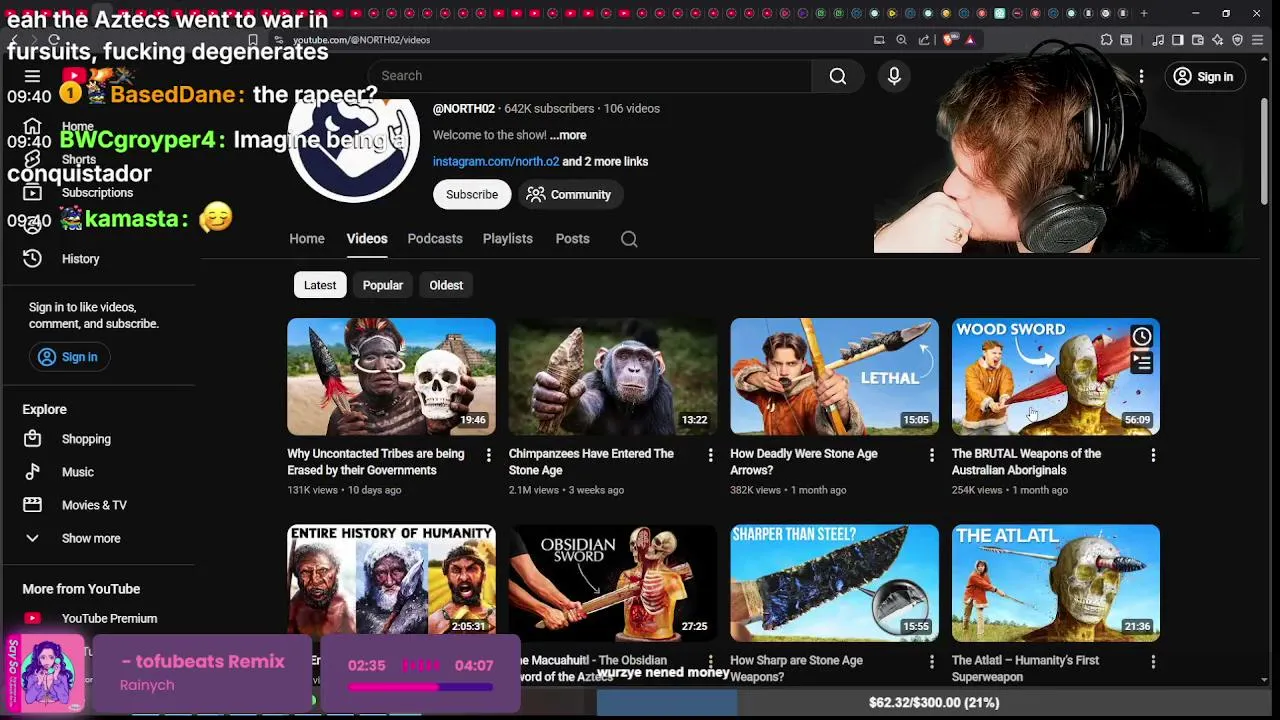This screenshot has height=720, width=1280.
Task: Click donation goal progress bar $62.32/$300.00
Action: 934,703
